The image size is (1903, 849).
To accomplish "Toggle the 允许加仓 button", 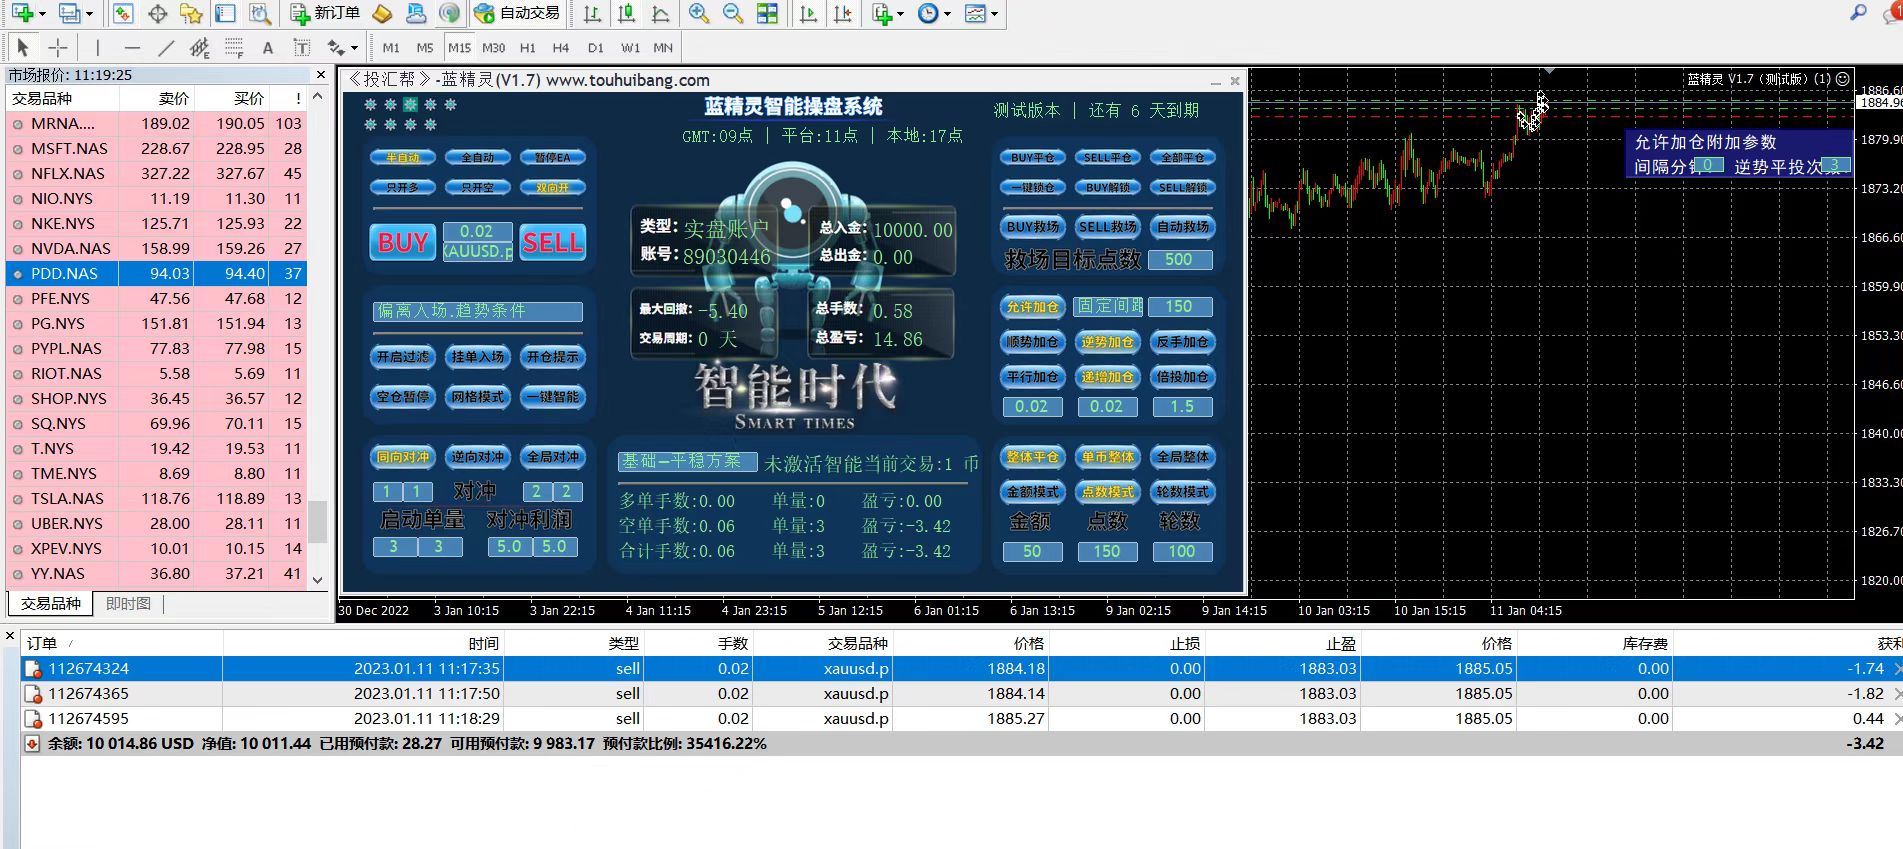I will (1033, 307).
